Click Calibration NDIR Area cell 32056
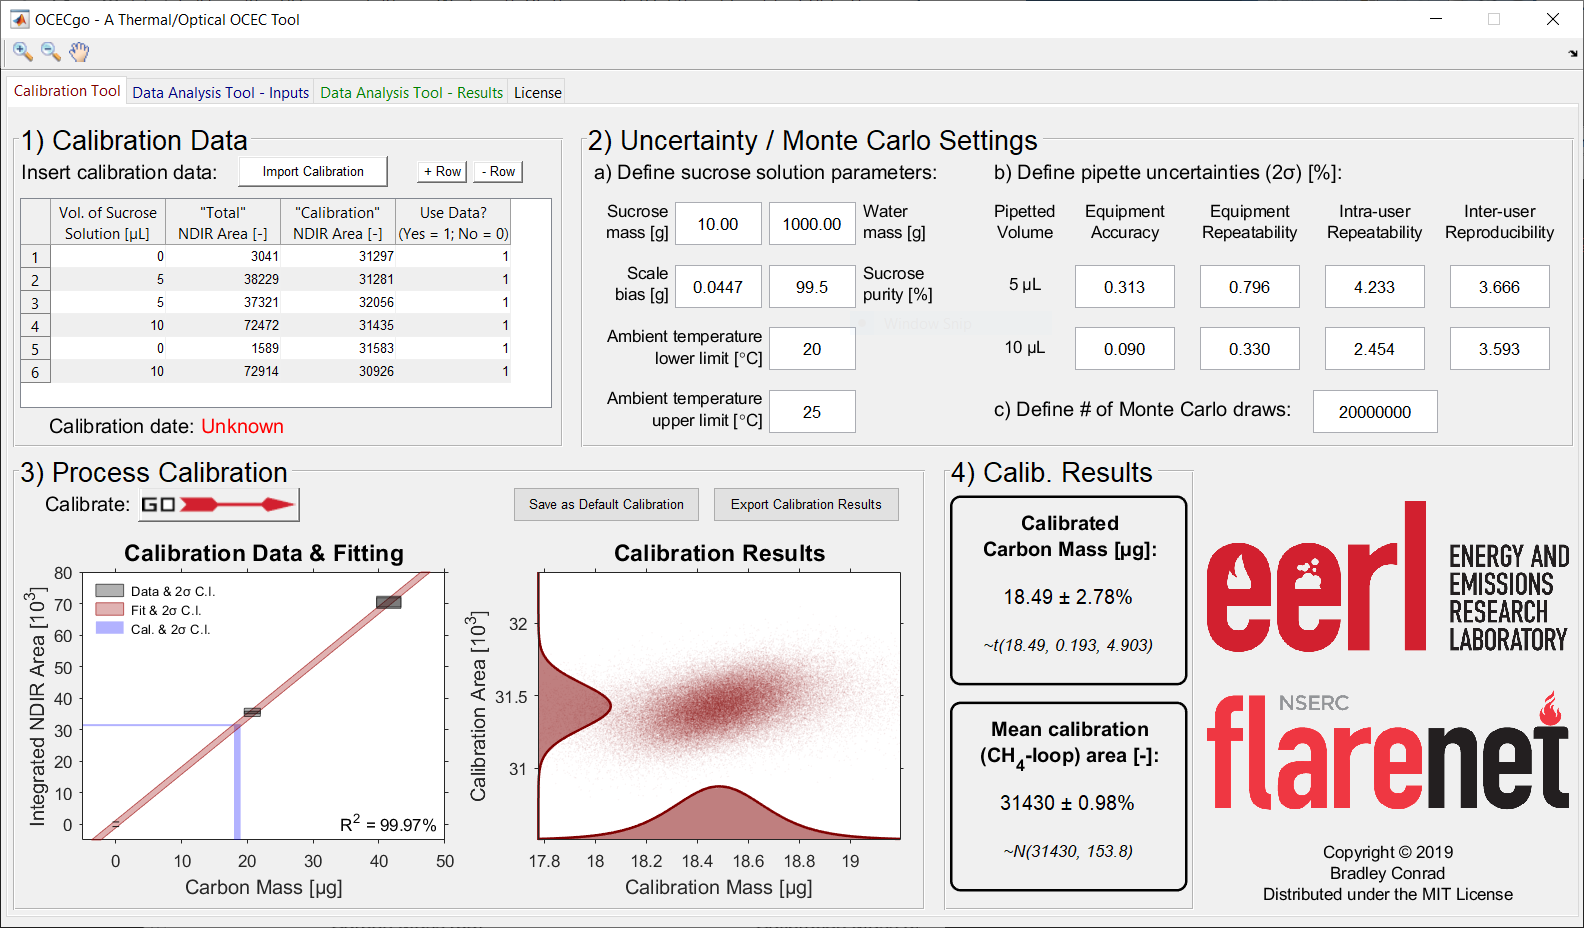The height and width of the screenshot is (928, 1584). pyautogui.click(x=338, y=303)
